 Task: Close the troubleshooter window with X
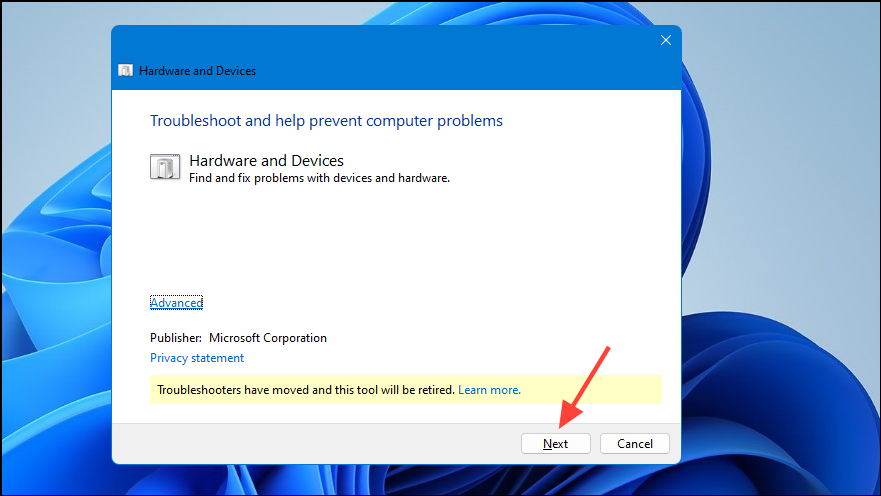[666, 40]
